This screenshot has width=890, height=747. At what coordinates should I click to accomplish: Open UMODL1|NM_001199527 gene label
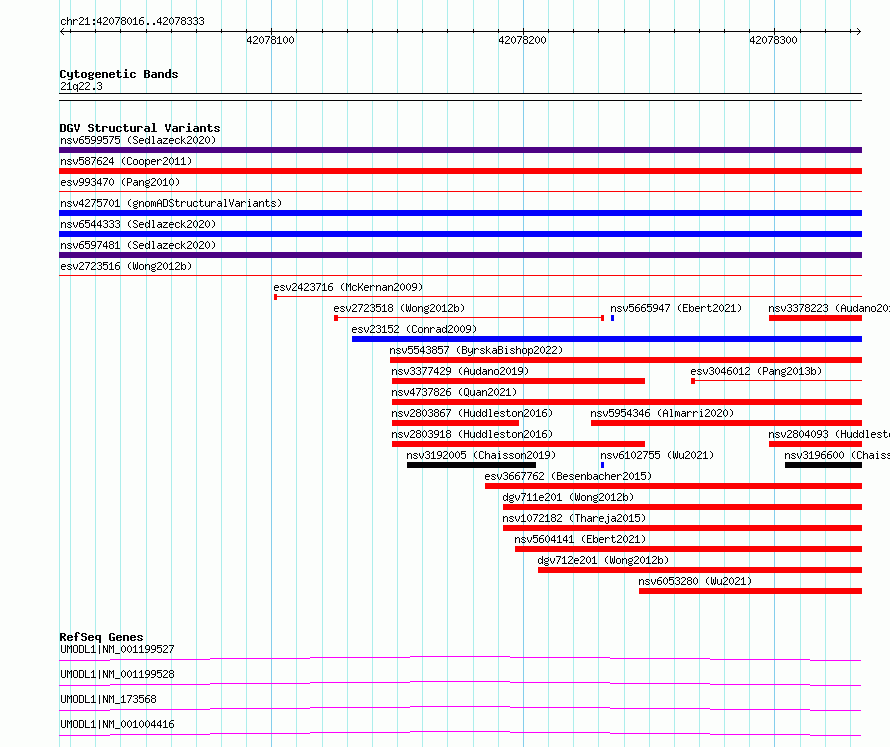[x=117, y=649]
